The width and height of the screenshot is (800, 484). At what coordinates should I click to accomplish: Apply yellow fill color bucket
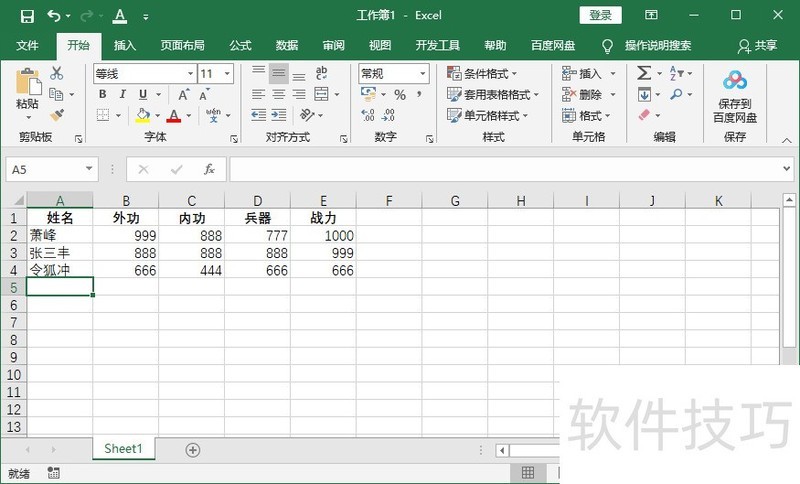pyautogui.click(x=143, y=115)
